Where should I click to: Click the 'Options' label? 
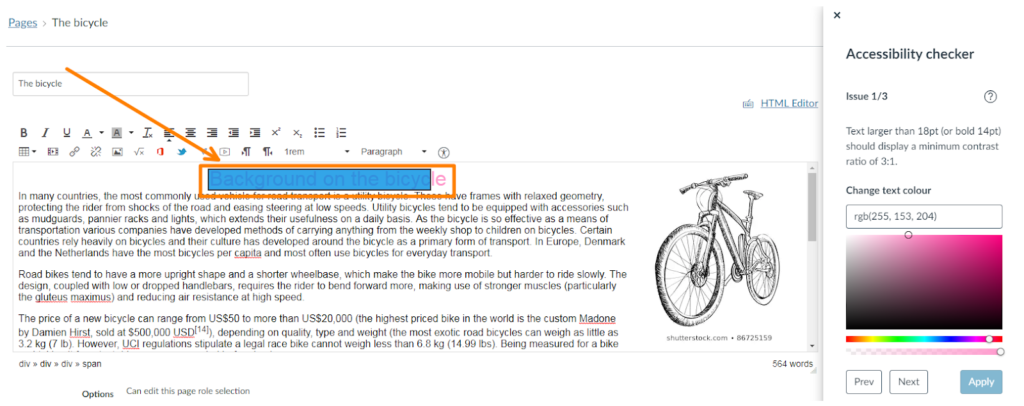(97, 394)
